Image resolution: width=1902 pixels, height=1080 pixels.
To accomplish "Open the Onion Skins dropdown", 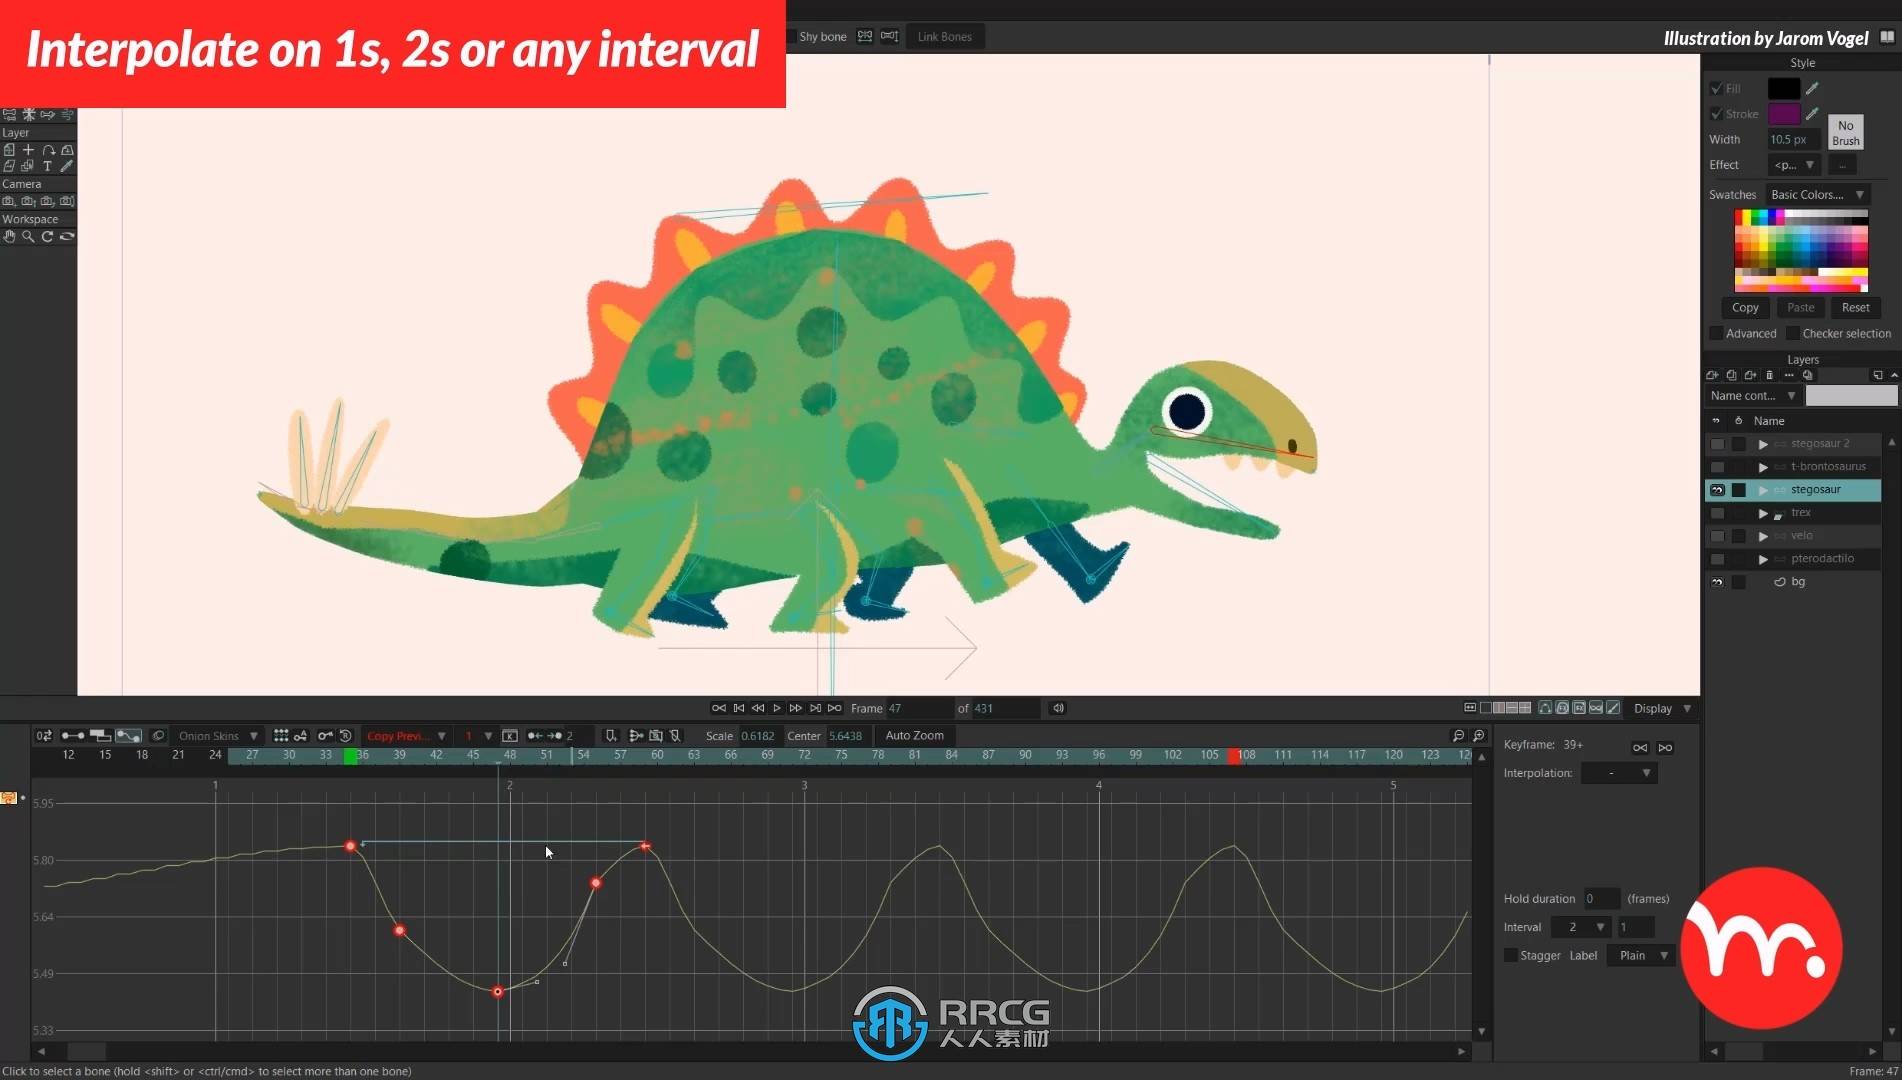I will point(217,736).
